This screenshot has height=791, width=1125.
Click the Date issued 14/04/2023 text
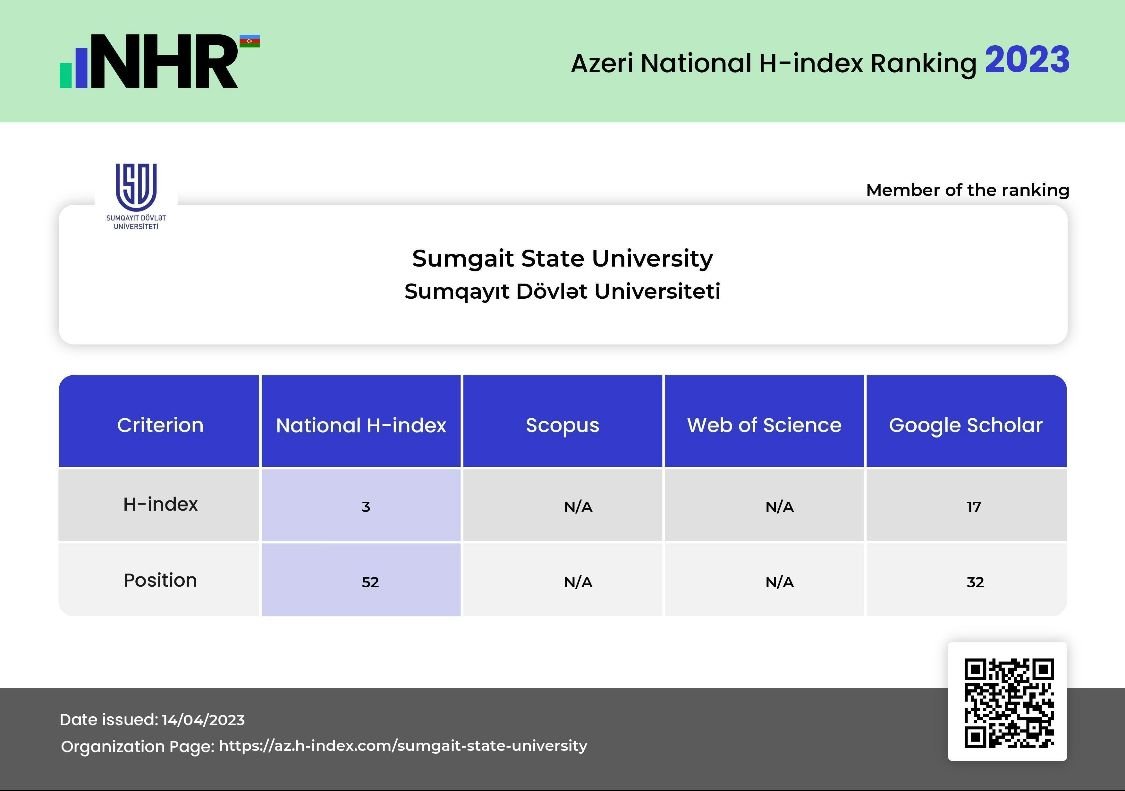pos(152,720)
